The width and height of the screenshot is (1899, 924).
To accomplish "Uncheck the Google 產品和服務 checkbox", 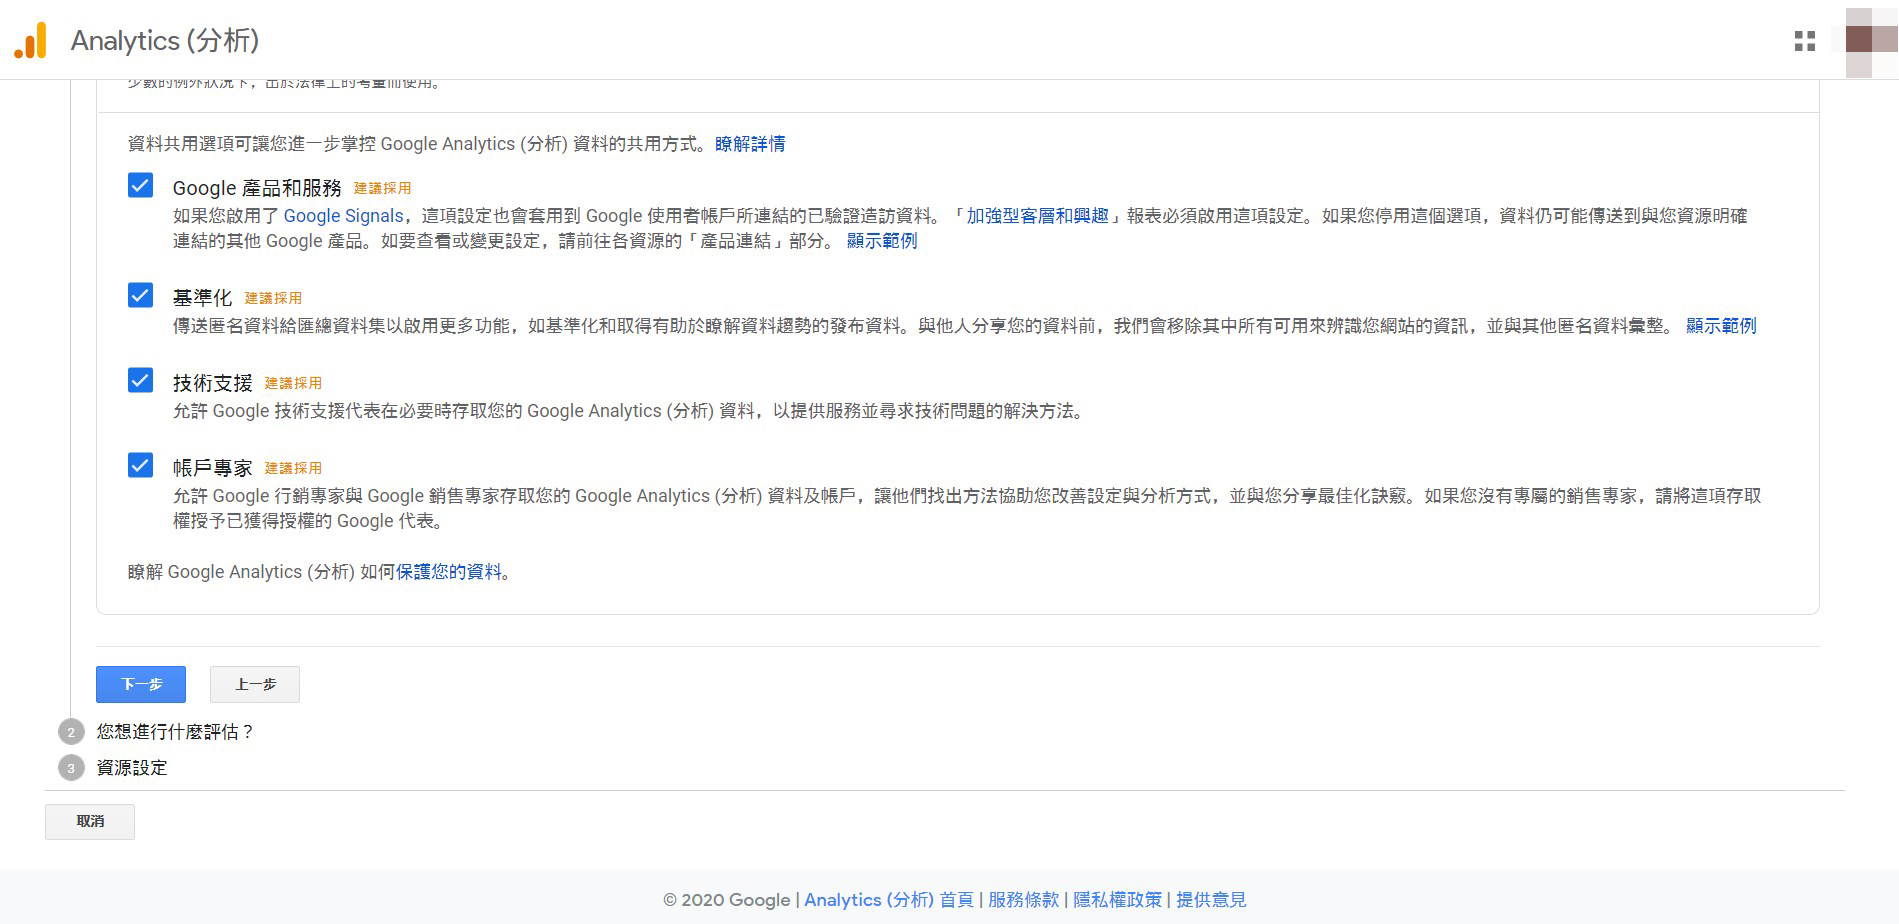I will click(141, 186).
